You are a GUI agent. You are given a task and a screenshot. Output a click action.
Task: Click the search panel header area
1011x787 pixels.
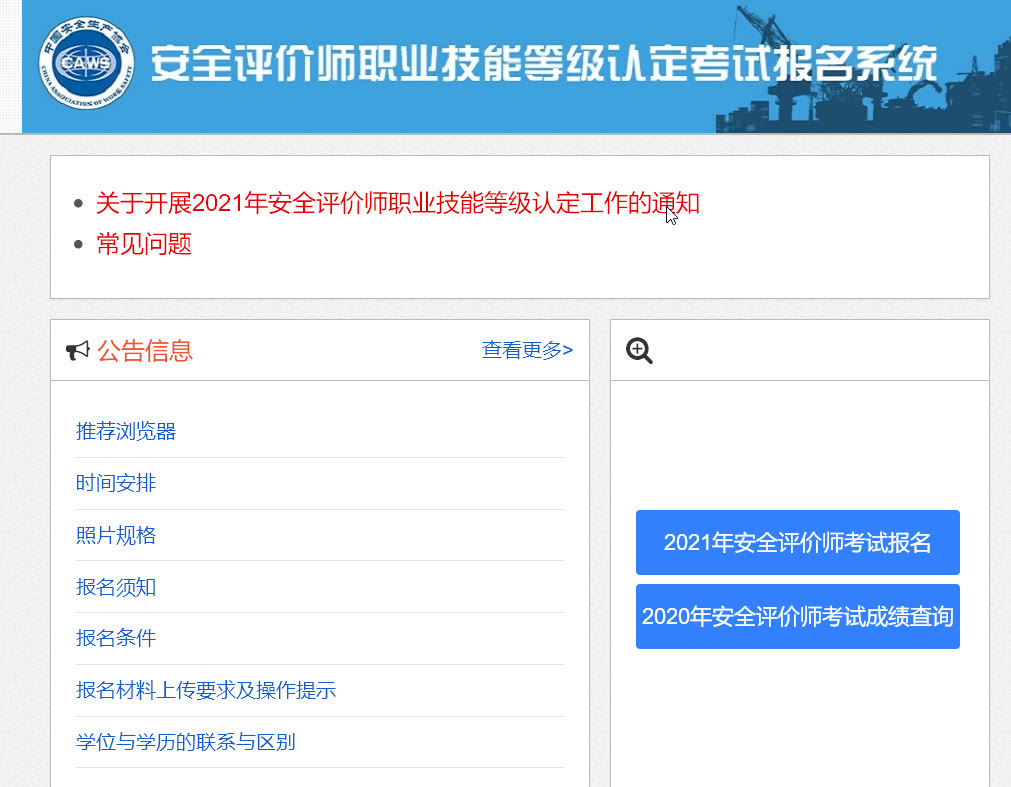point(798,350)
